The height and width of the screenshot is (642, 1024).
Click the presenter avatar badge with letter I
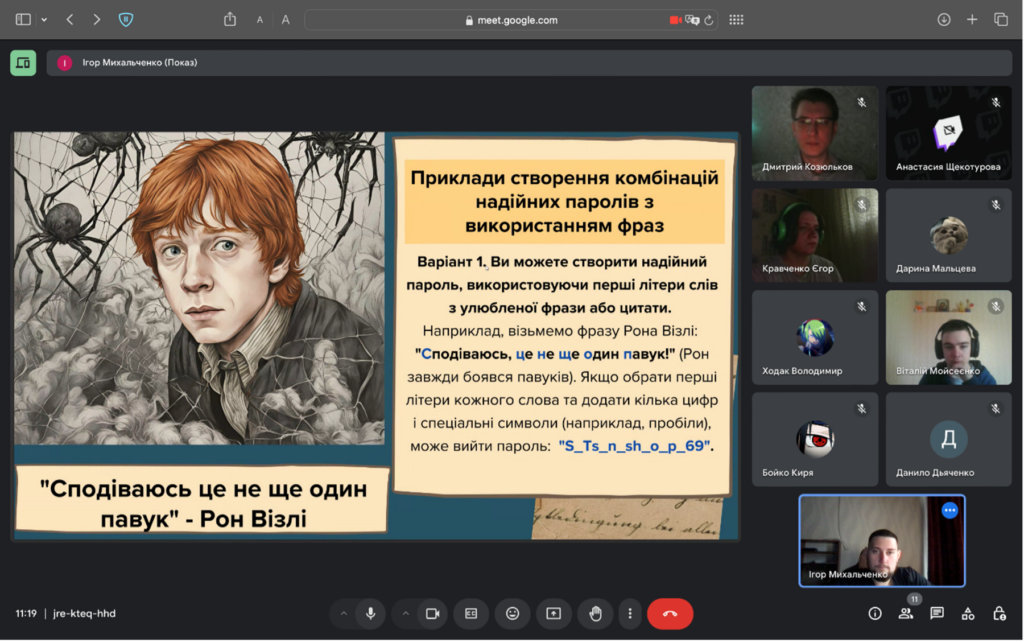point(64,63)
